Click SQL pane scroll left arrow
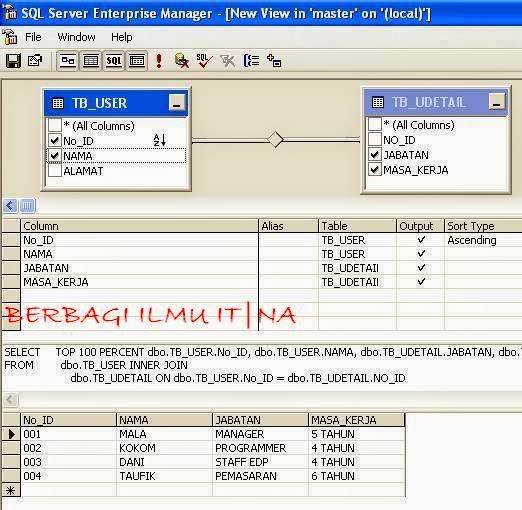The width and height of the screenshot is (522, 510). (10, 399)
